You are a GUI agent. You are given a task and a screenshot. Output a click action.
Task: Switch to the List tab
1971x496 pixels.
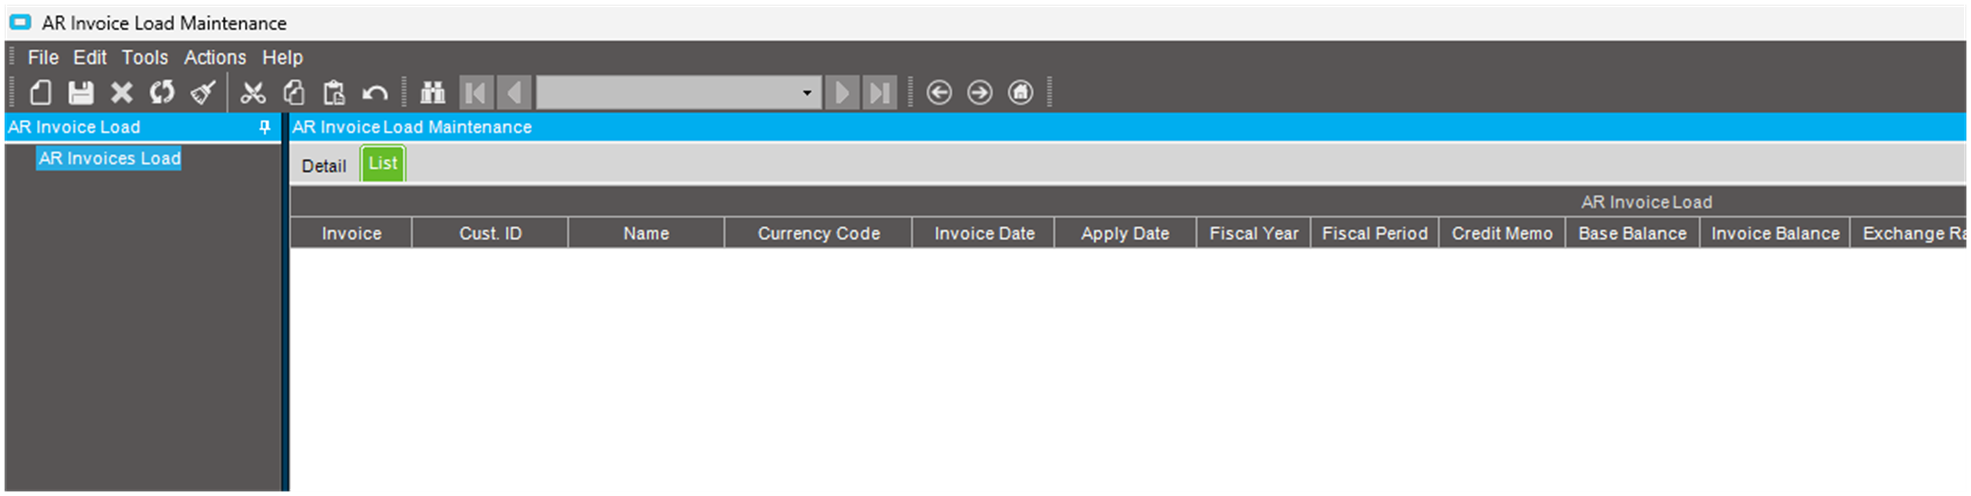pos(383,164)
